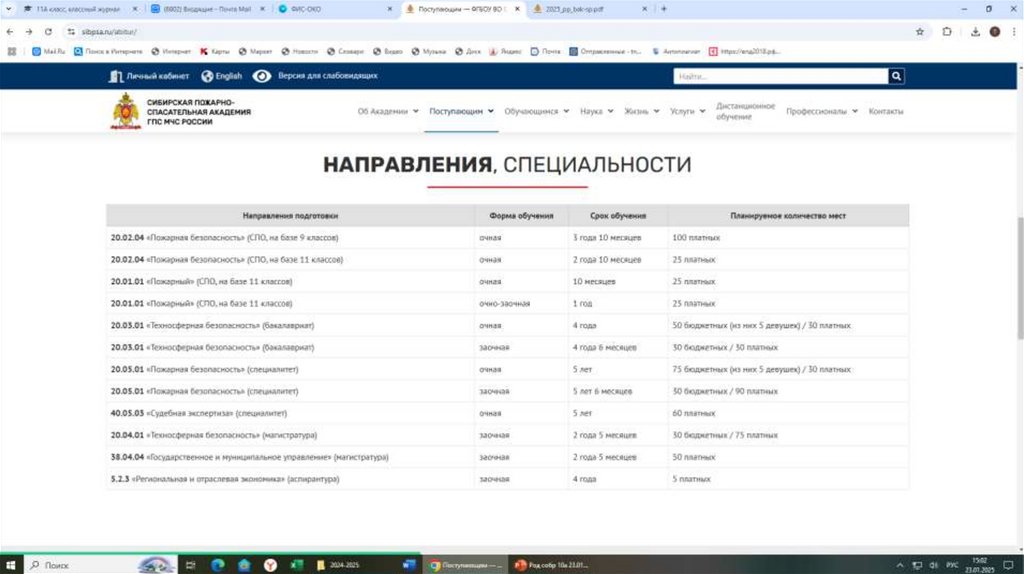The image size is (1024, 574).
Task: Open the Антиплагиат bookmark
Action: click(x=676, y=51)
